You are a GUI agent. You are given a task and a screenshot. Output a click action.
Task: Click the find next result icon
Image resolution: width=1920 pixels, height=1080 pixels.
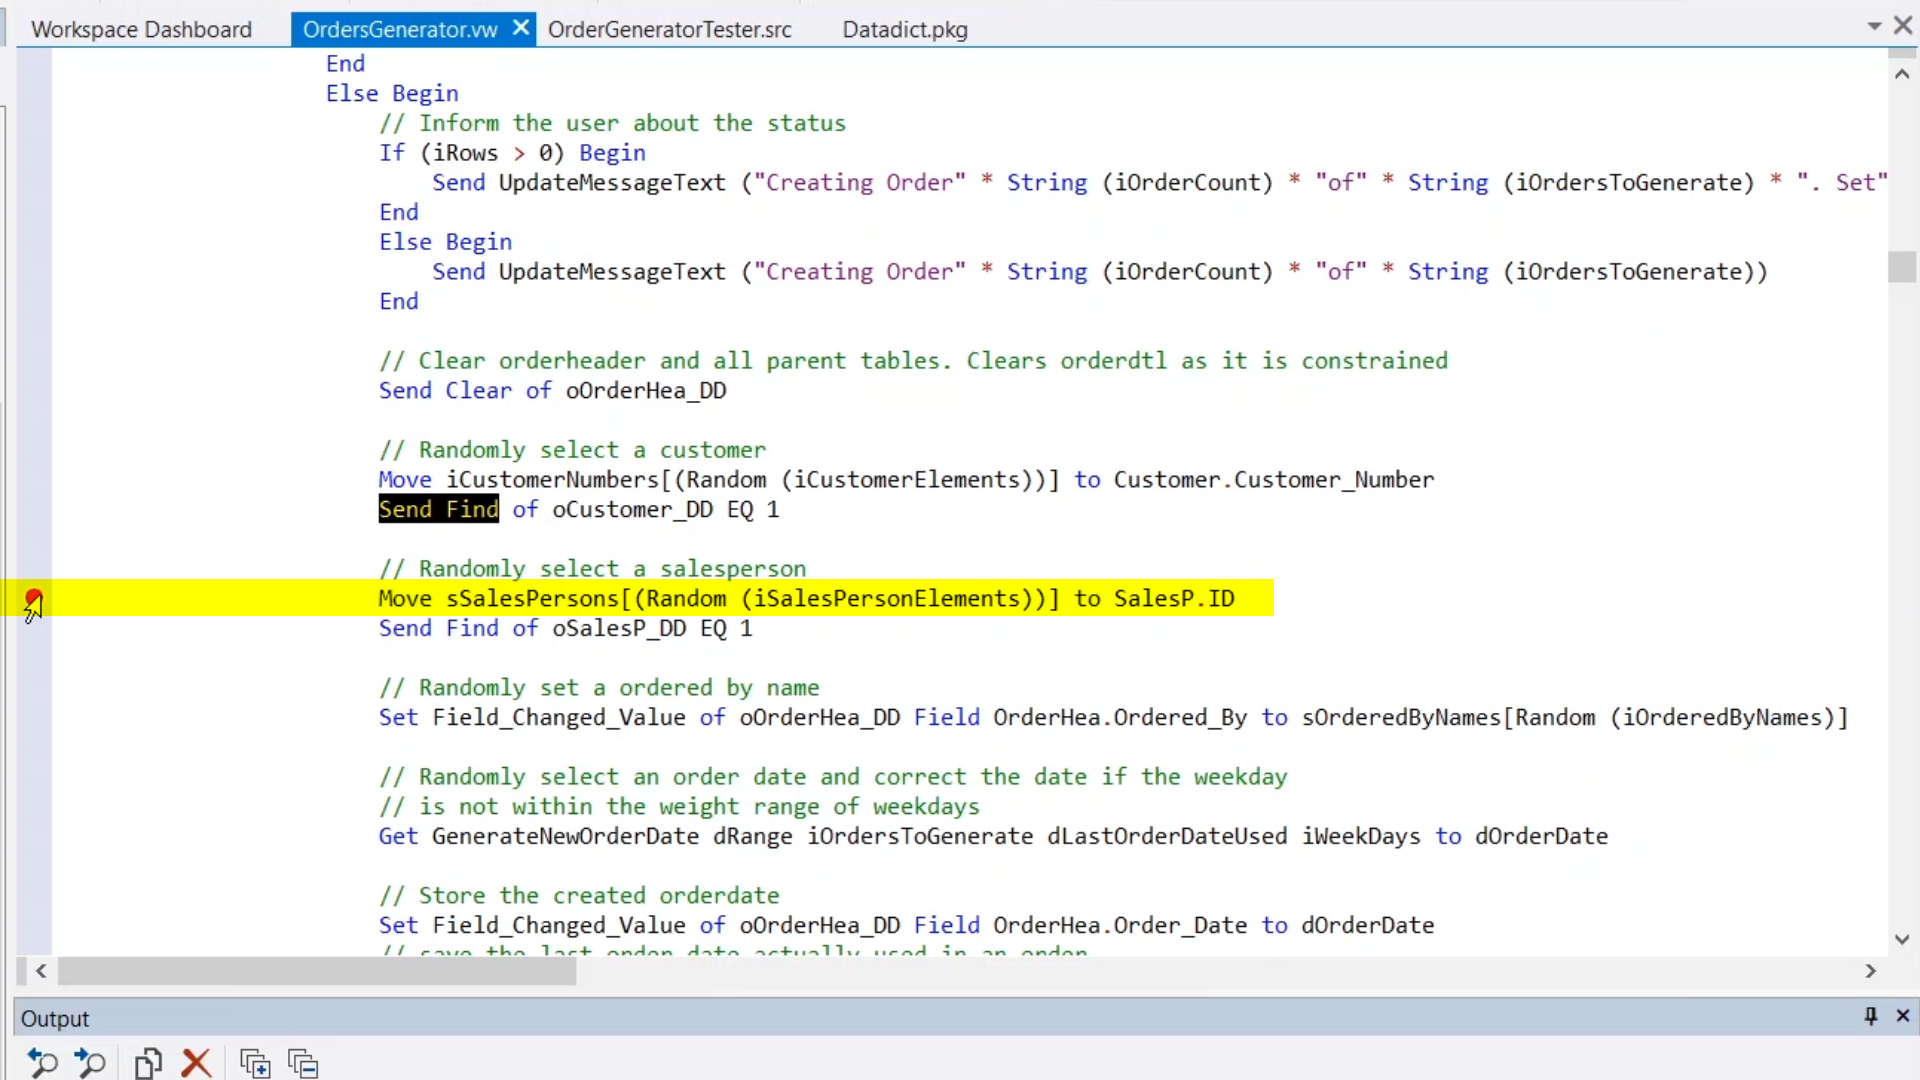[x=90, y=1062]
